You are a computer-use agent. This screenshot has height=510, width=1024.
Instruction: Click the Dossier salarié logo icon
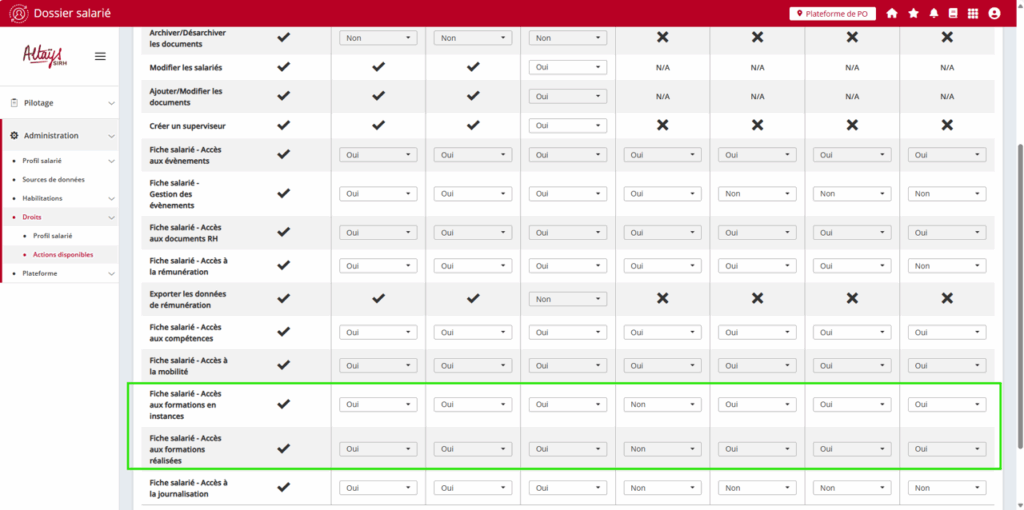point(17,13)
